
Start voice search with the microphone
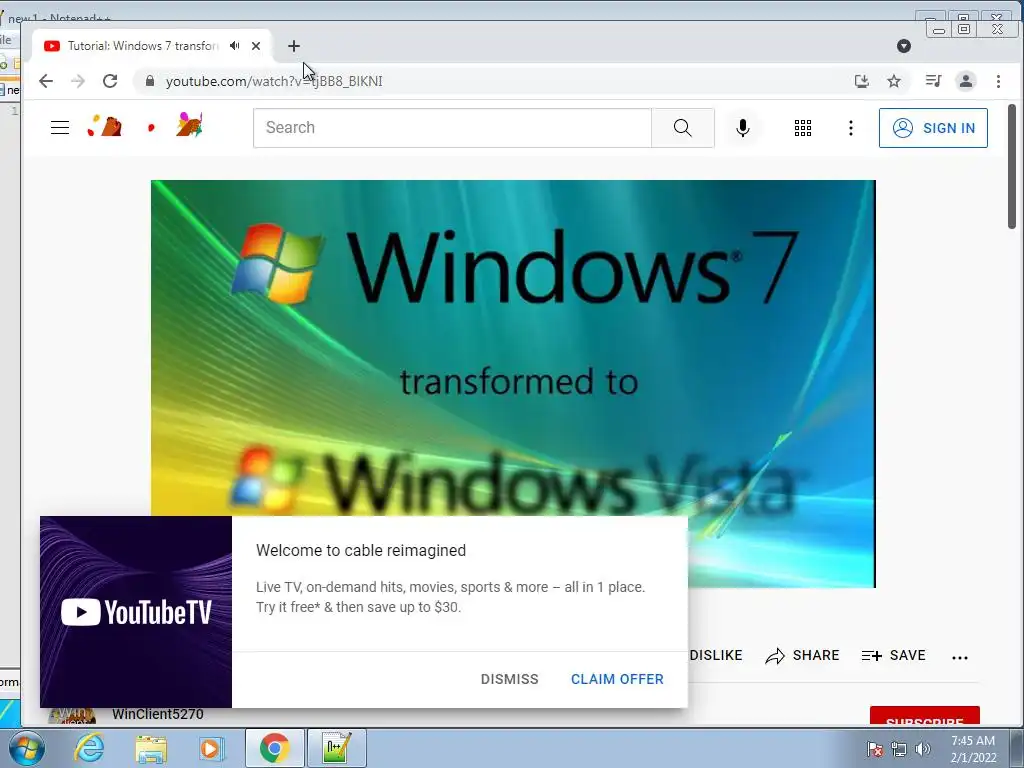tap(743, 127)
